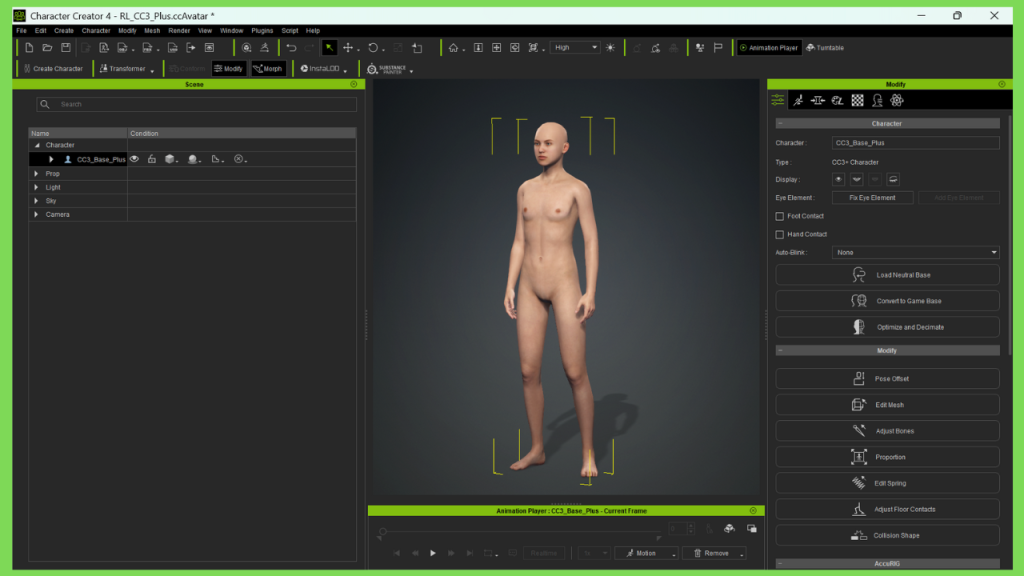
Task: Activate the Rotate object tool
Action: tap(373, 48)
